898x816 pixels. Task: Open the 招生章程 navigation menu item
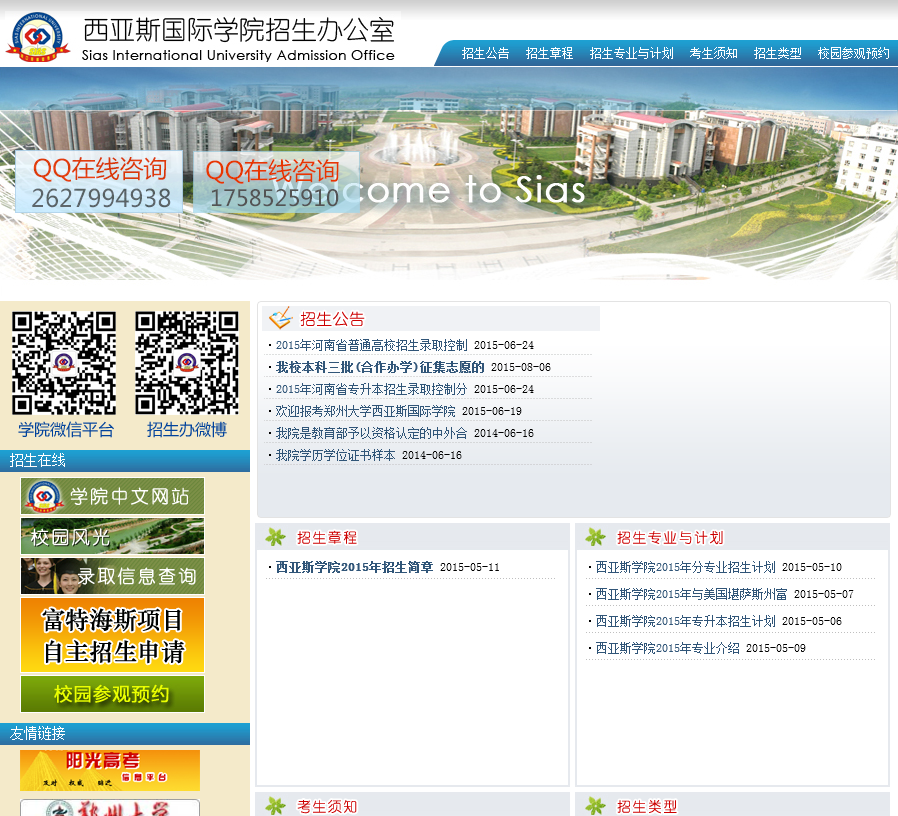[x=549, y=54]
